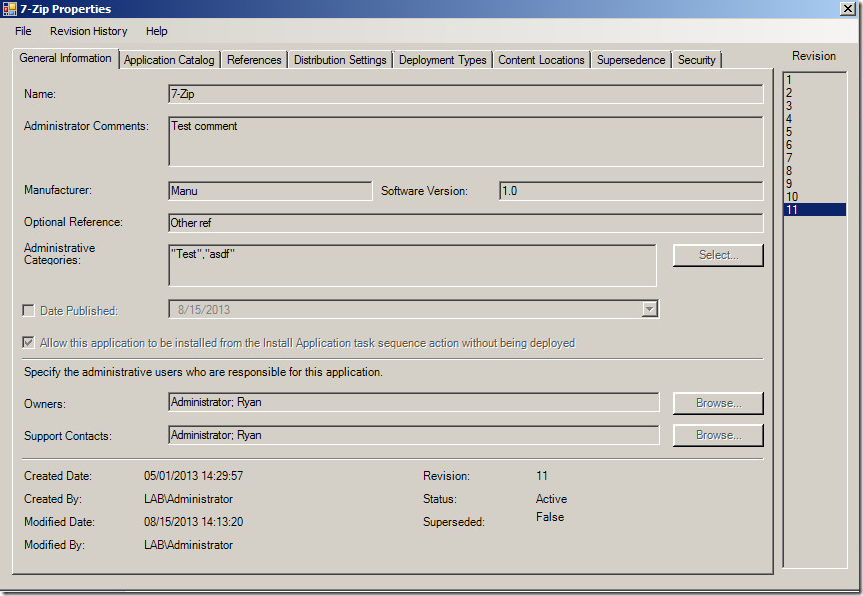Close the 7-Zip Properties window

[848, 9]
